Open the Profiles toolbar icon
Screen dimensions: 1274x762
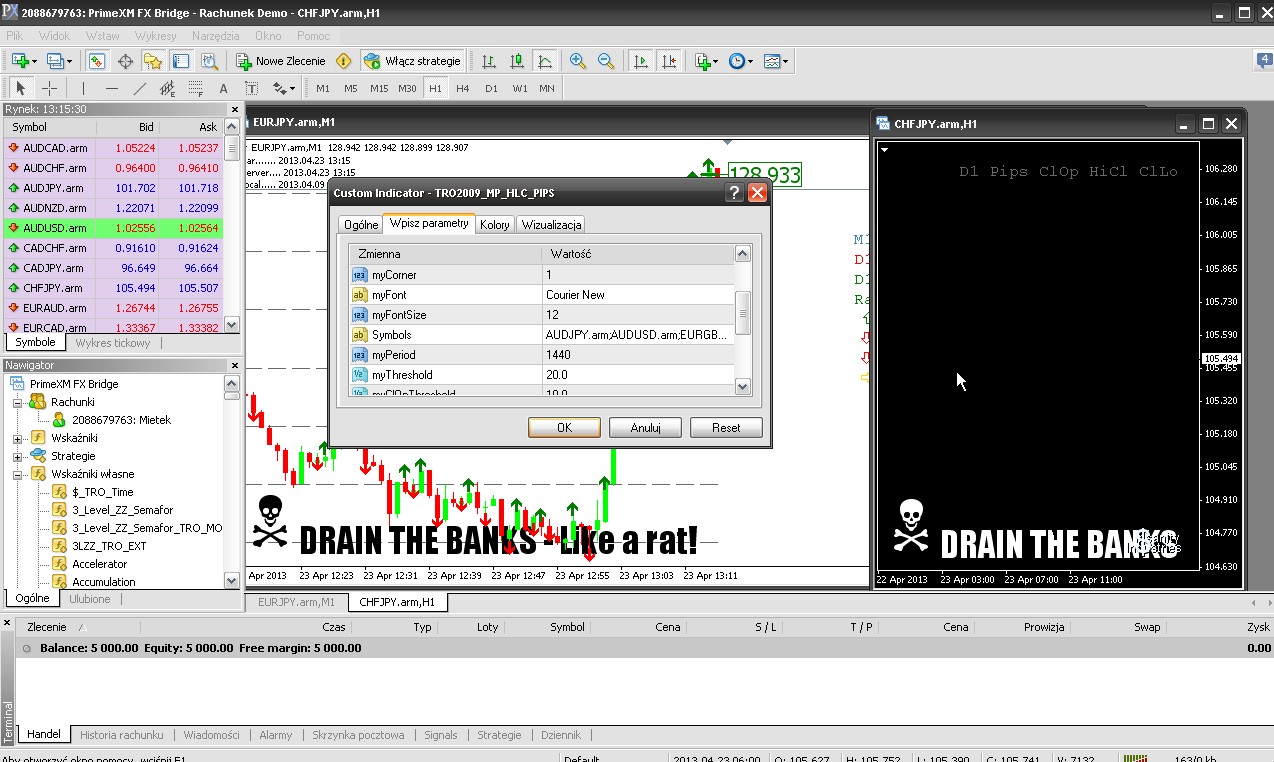tap(55, 61)
